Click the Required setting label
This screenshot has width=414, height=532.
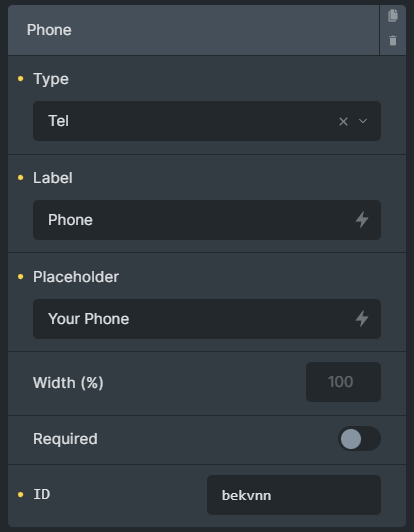pyautogui.click(x=65, y=439)
